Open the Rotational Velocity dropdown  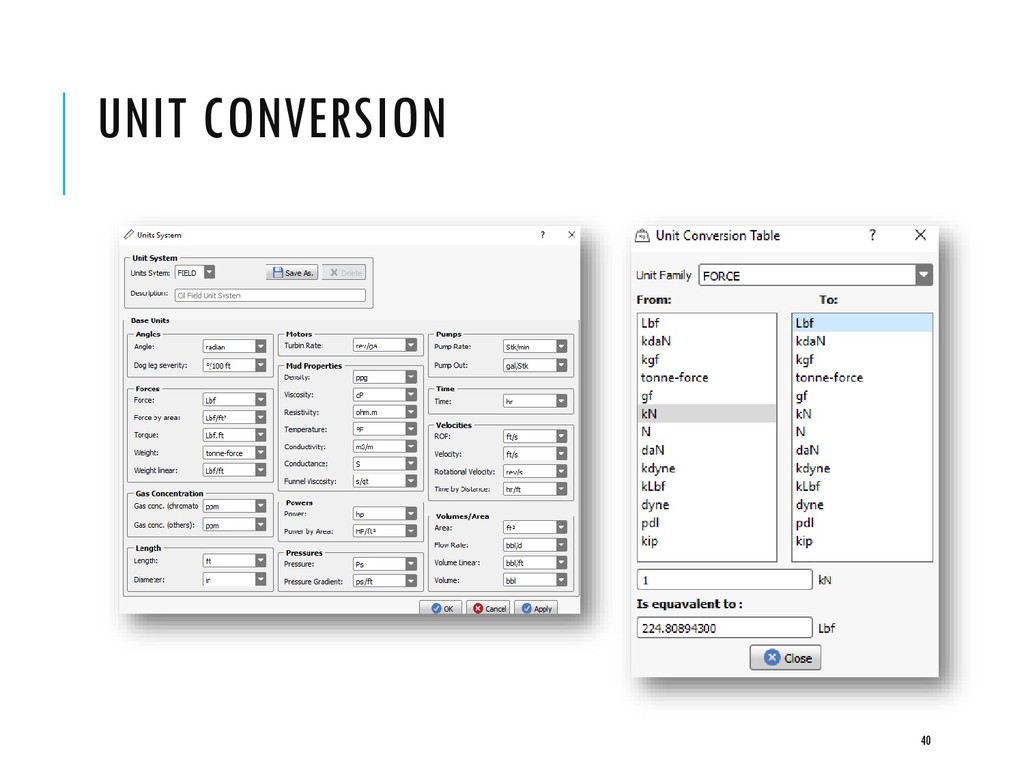(x=561, y=472)
